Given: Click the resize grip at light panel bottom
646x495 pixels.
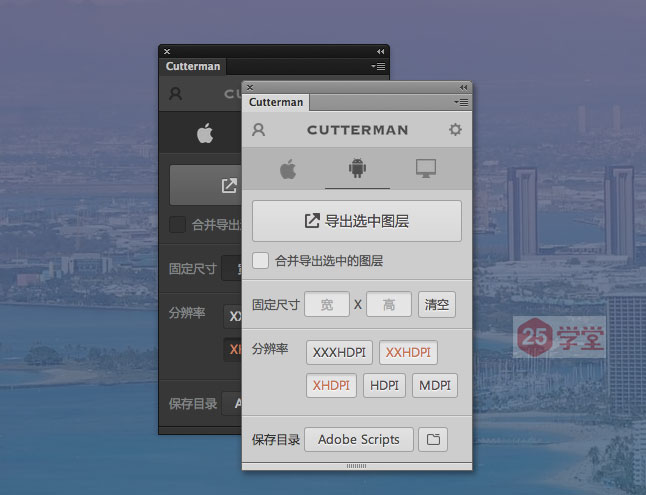Looking at the screenshot, I should pyautogui.click(x=356, y=466).
